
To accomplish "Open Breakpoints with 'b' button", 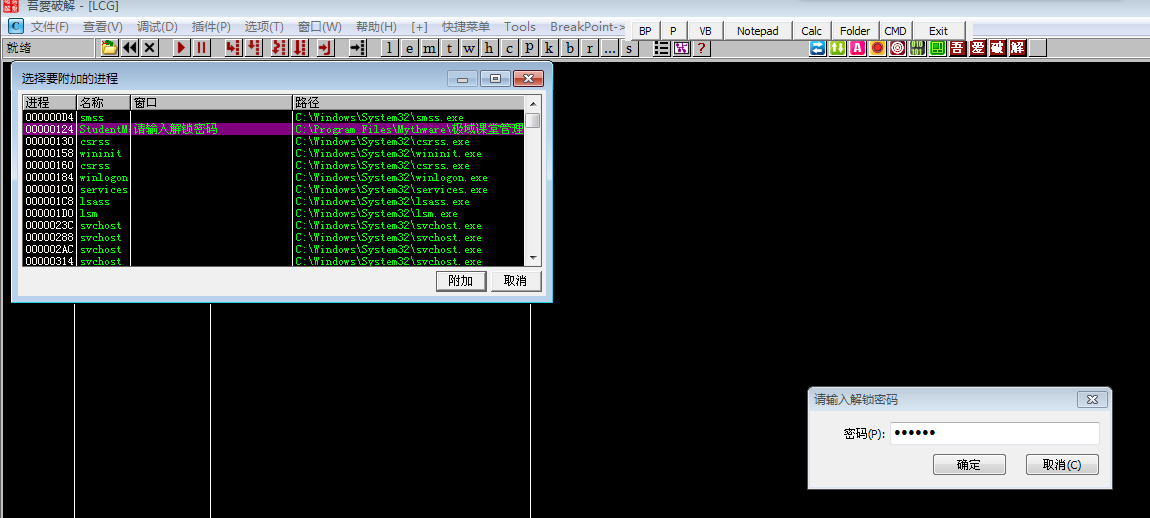I will (x=569, y=48).
